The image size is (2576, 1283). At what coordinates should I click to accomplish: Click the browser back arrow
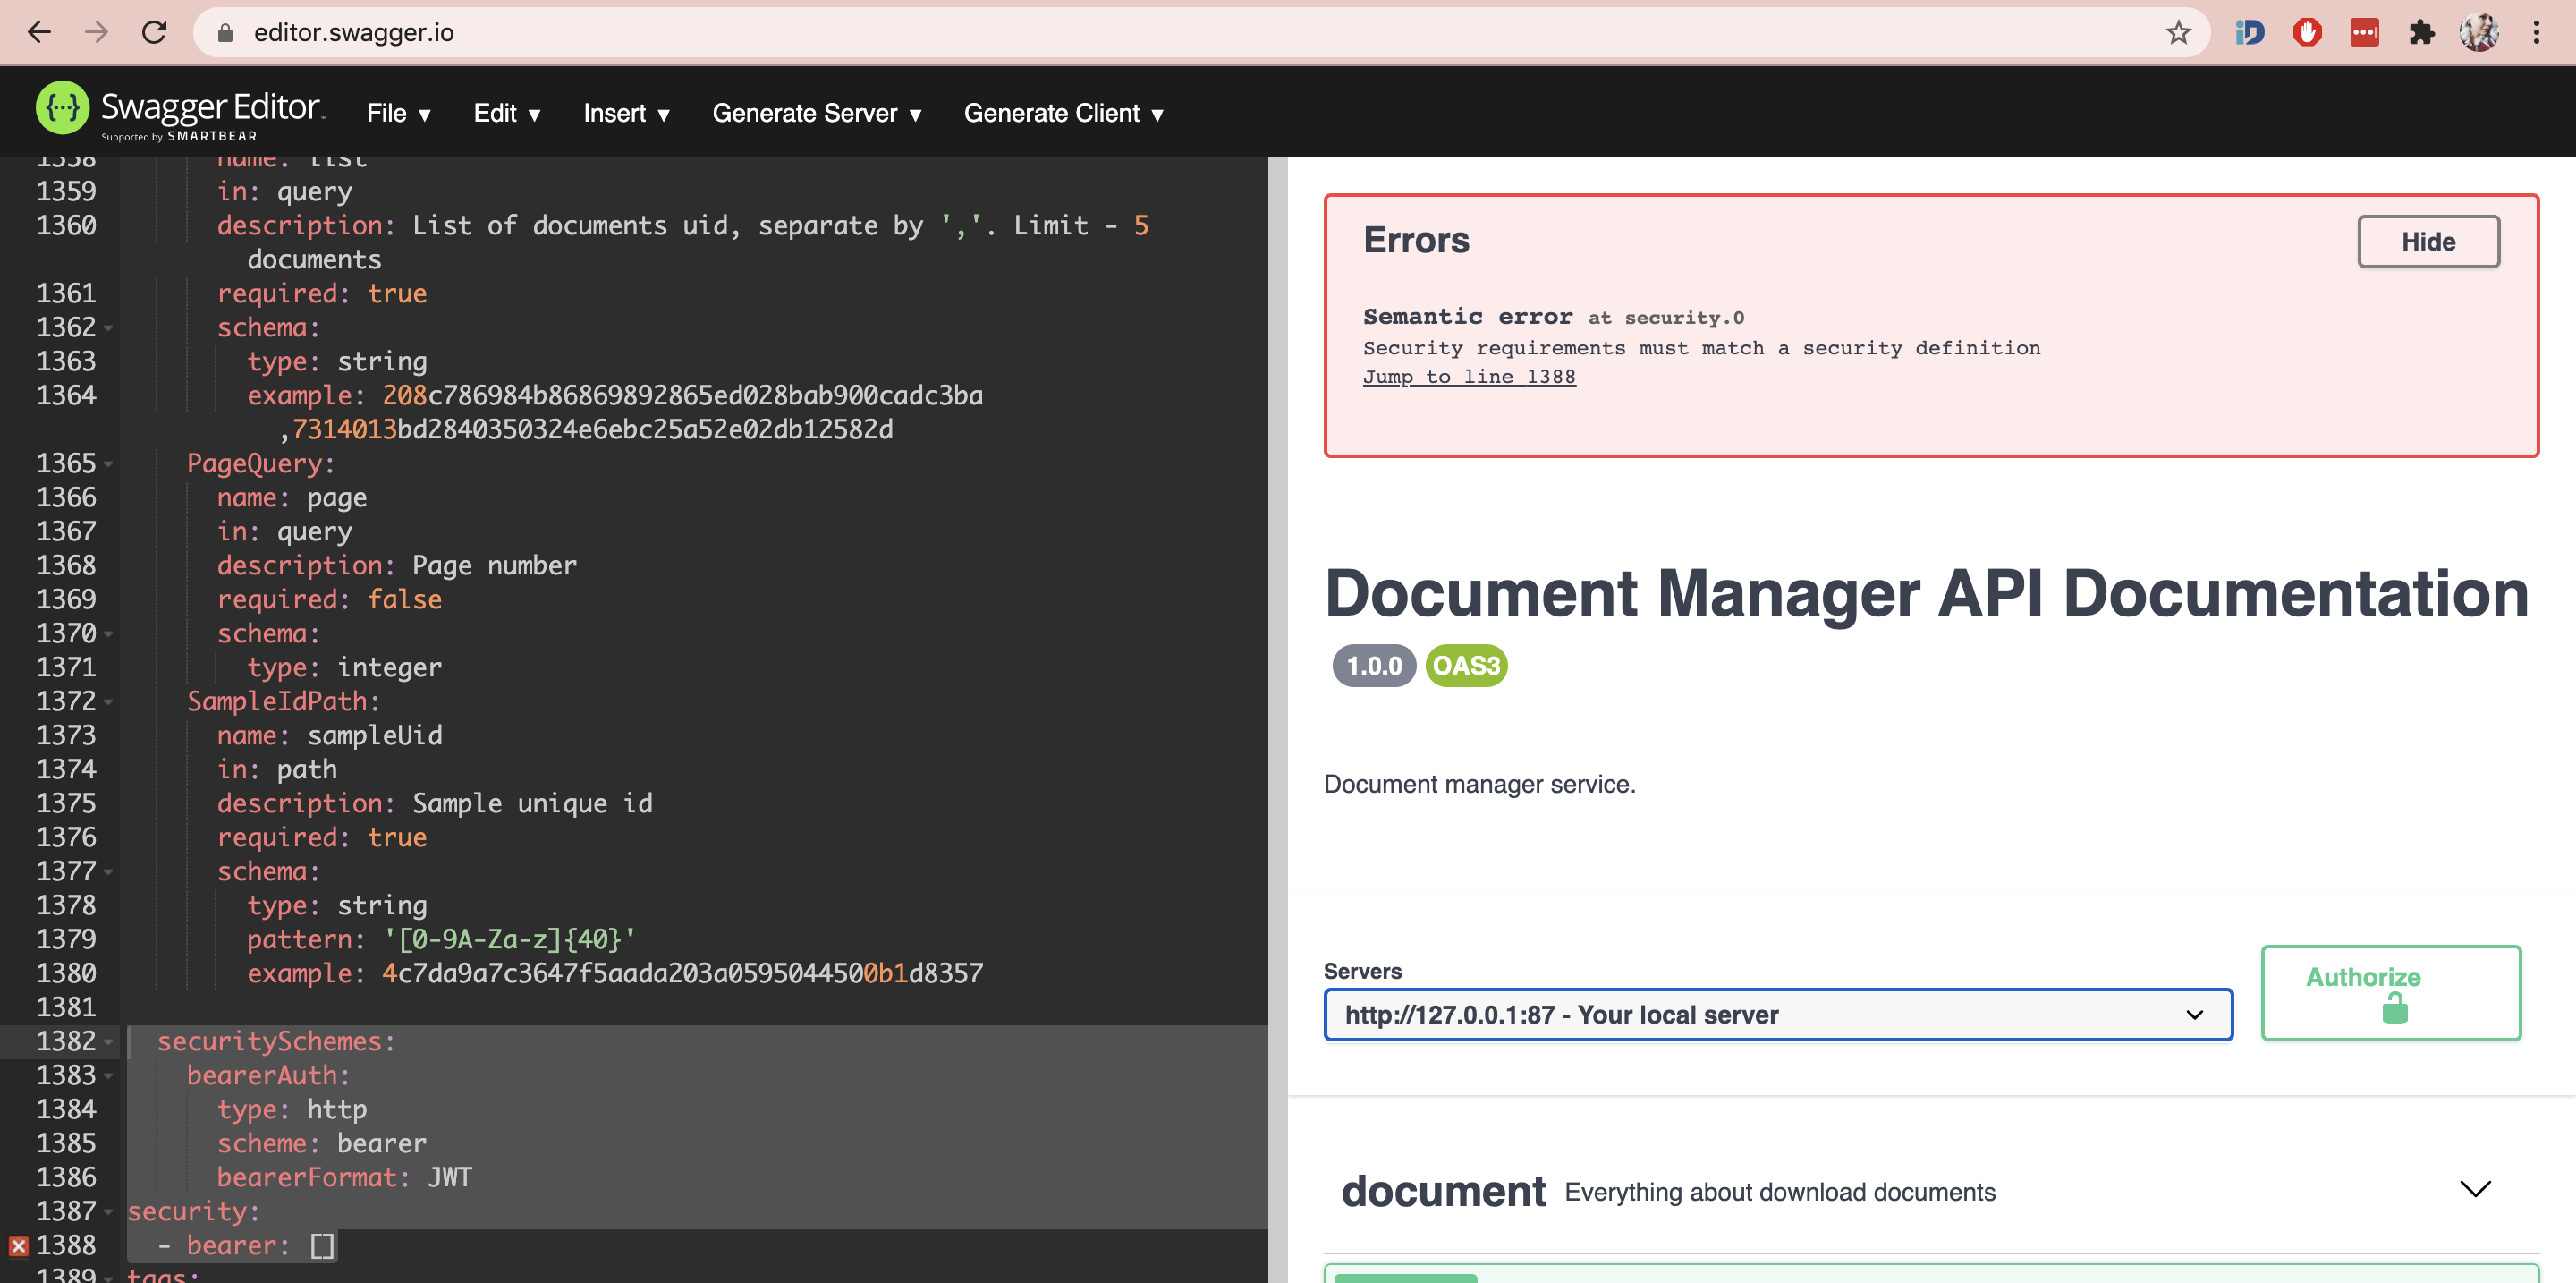39,32
